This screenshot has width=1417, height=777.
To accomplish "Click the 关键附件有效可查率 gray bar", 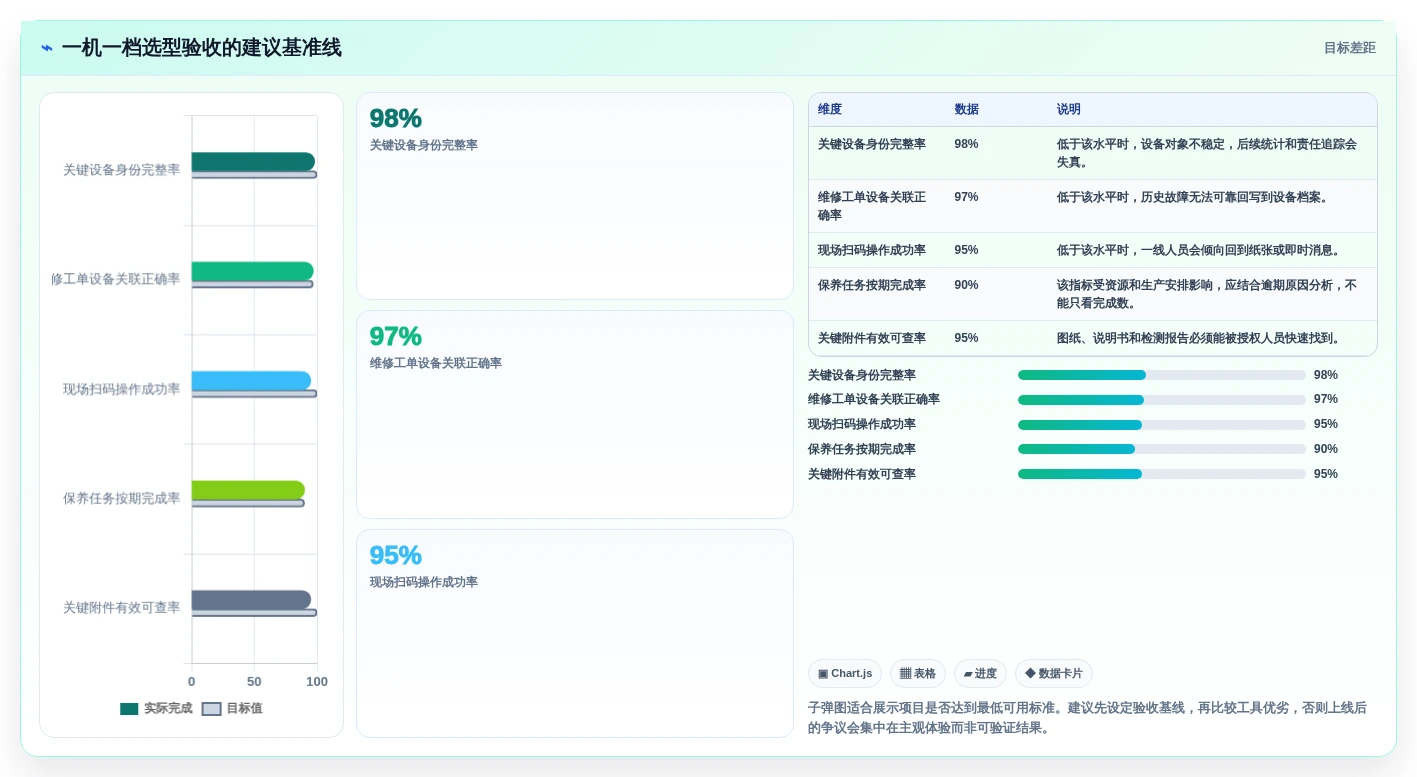I will point(251,600).
